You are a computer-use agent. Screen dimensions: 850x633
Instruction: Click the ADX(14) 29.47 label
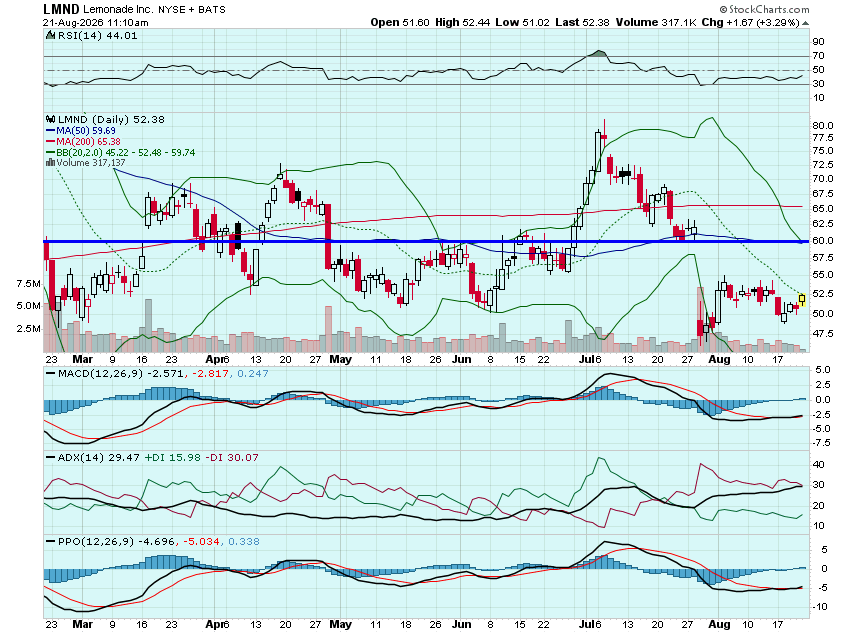click(99, 457)
